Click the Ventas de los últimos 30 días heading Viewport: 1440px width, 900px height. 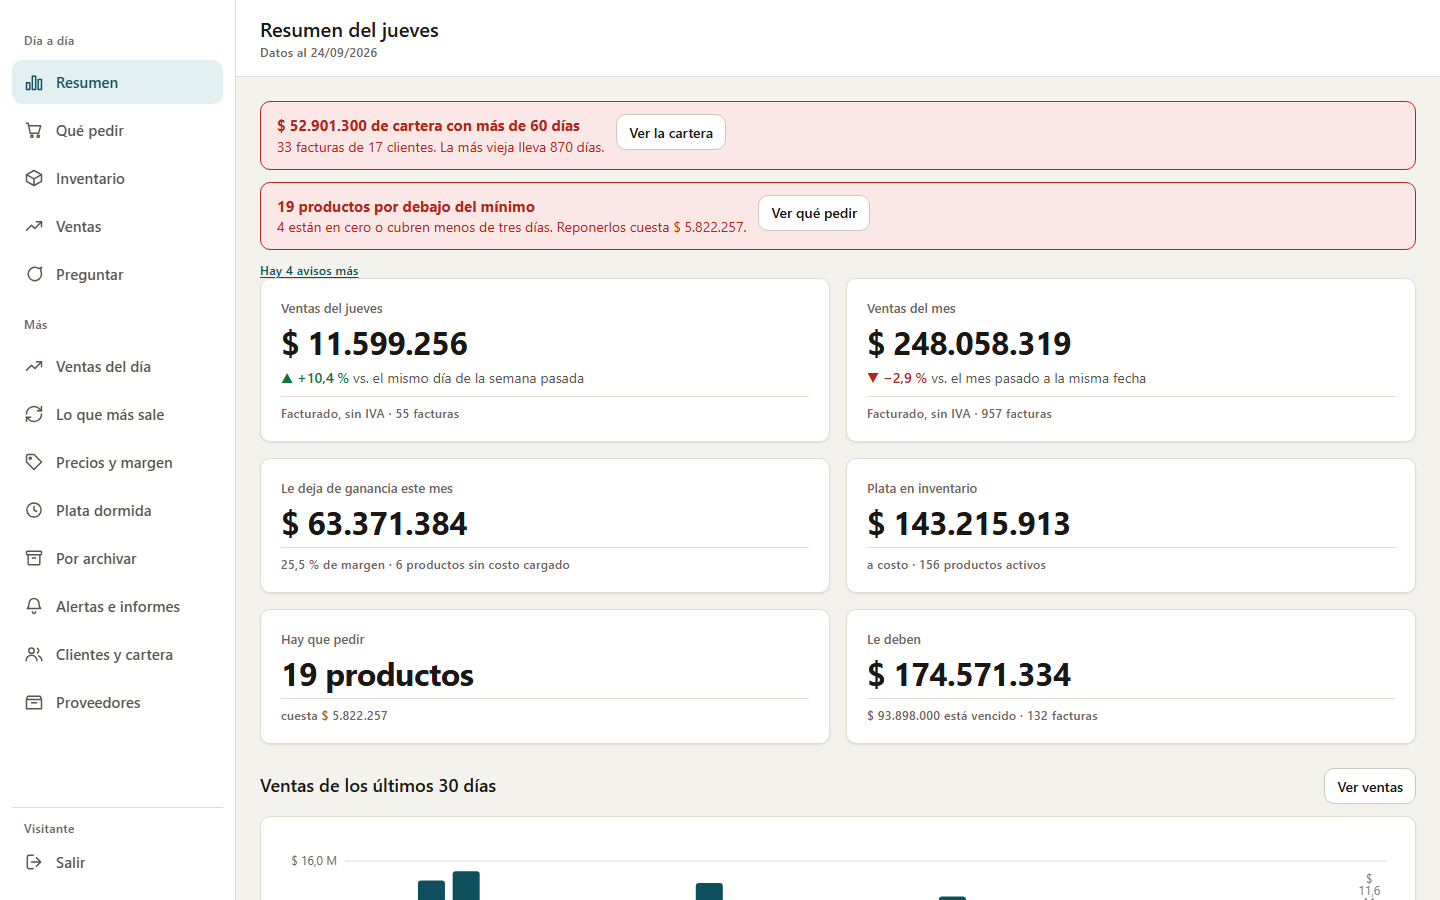click(x=378, y=786)
